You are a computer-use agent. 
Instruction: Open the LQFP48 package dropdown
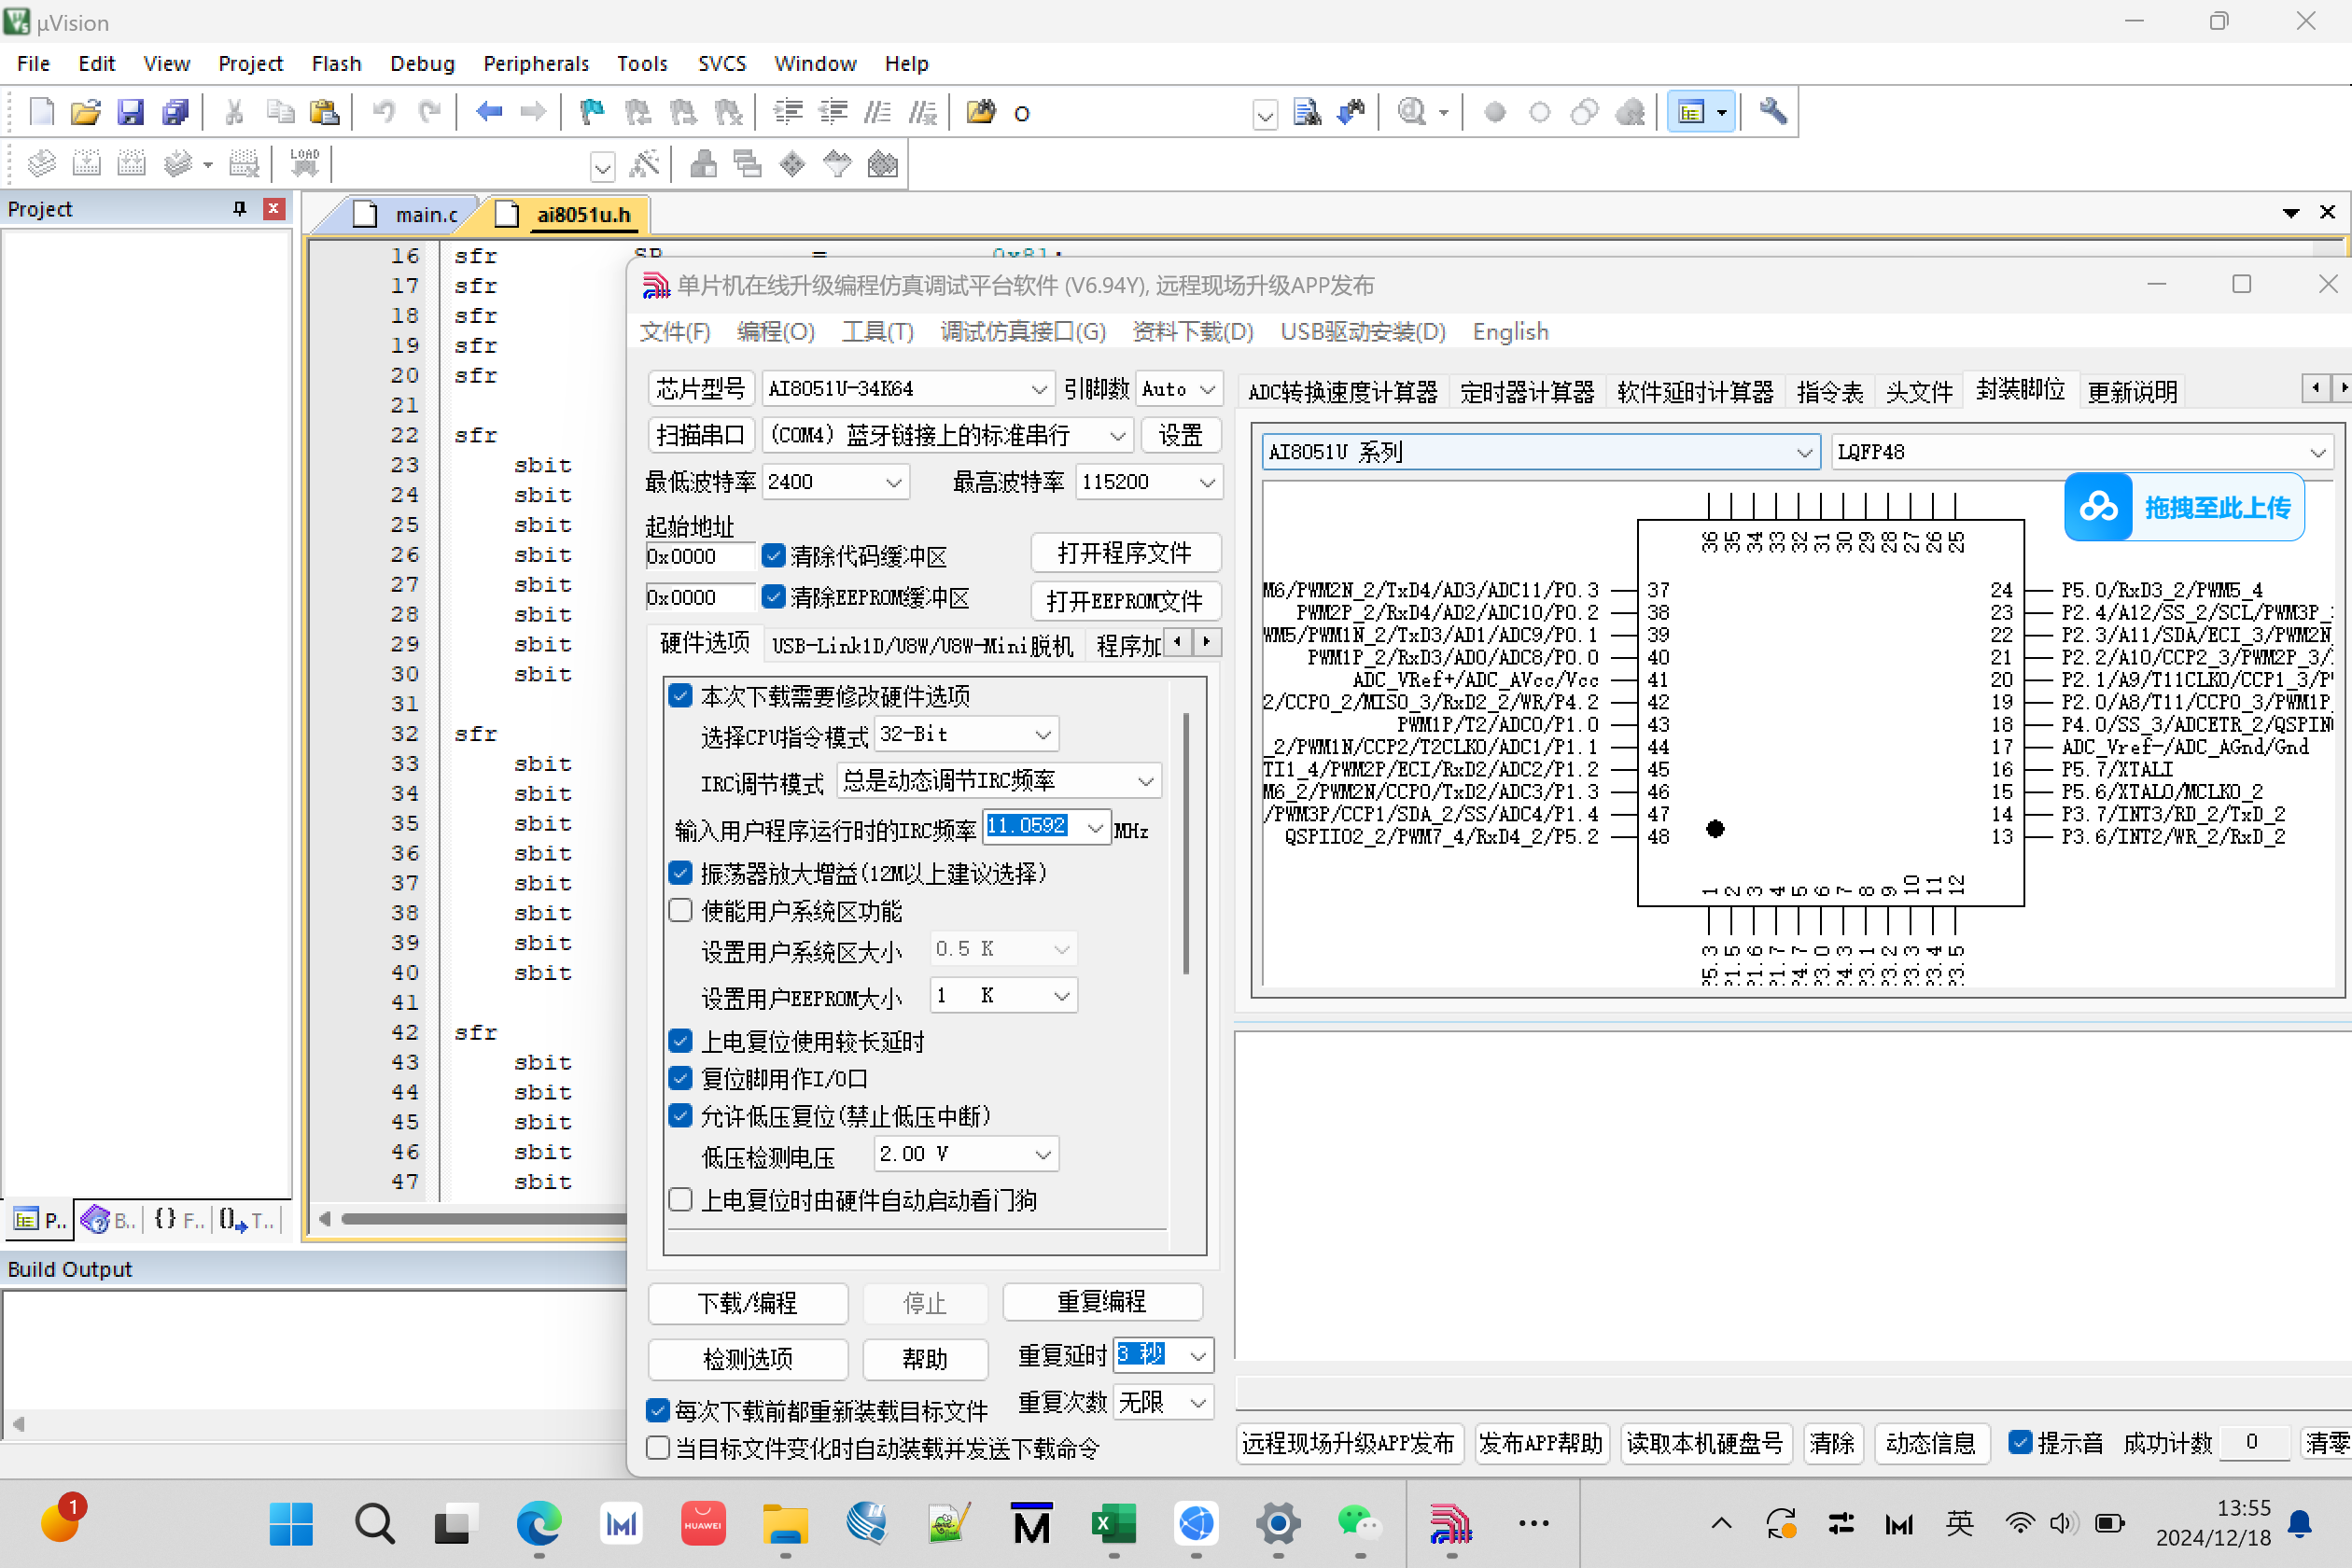coord(2082,452)
